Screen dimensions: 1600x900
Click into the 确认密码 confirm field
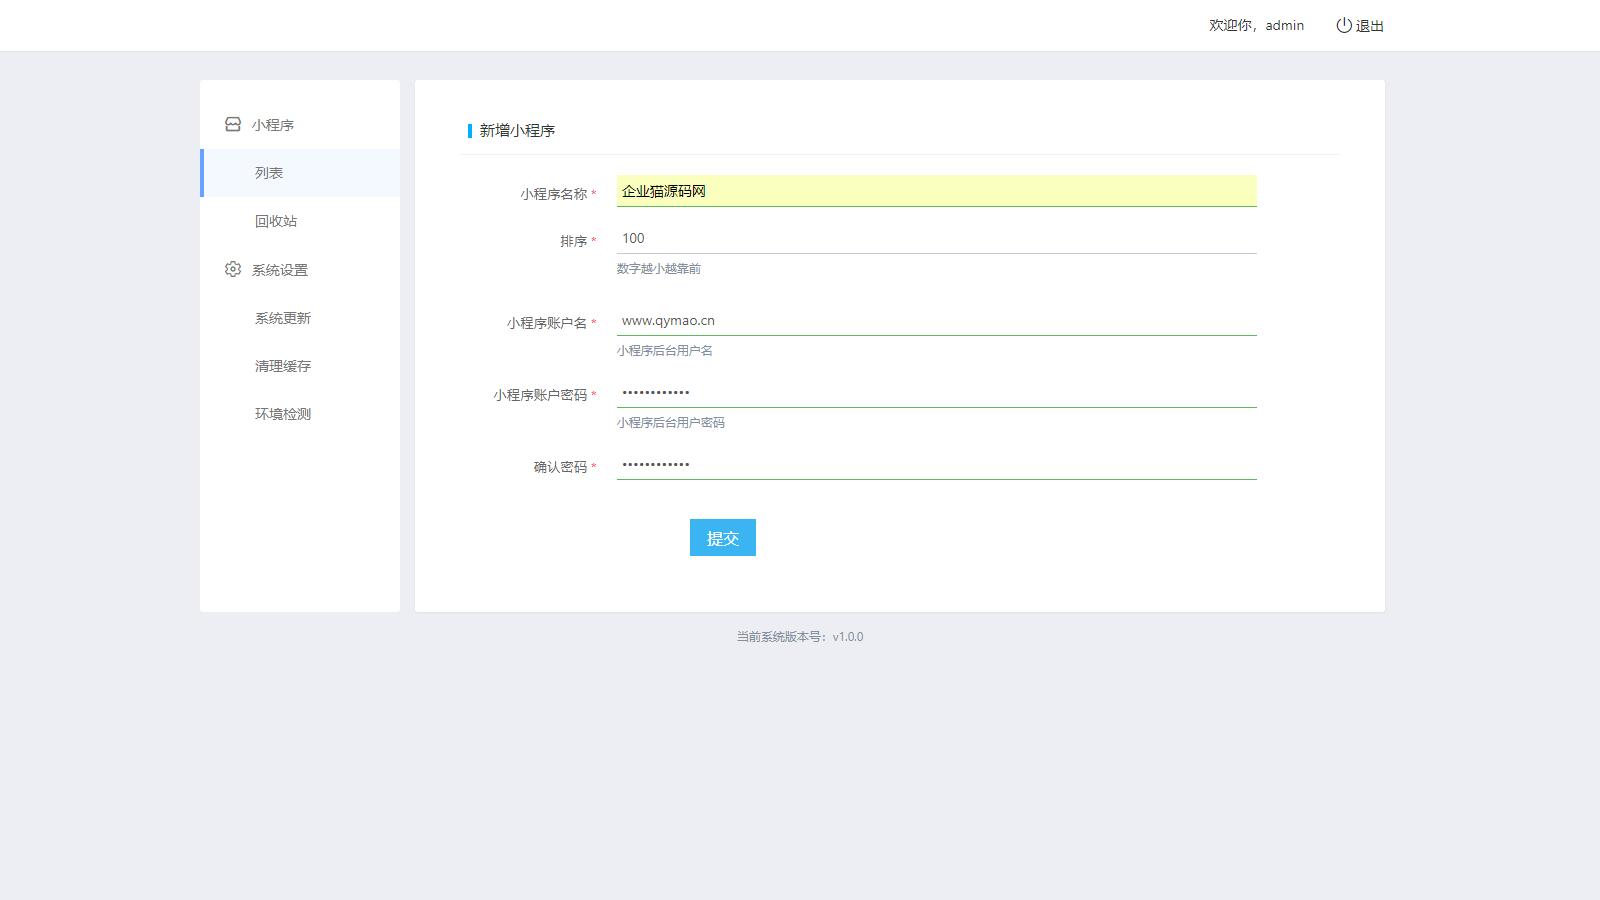pyautogui.click(x=936, y=464)
